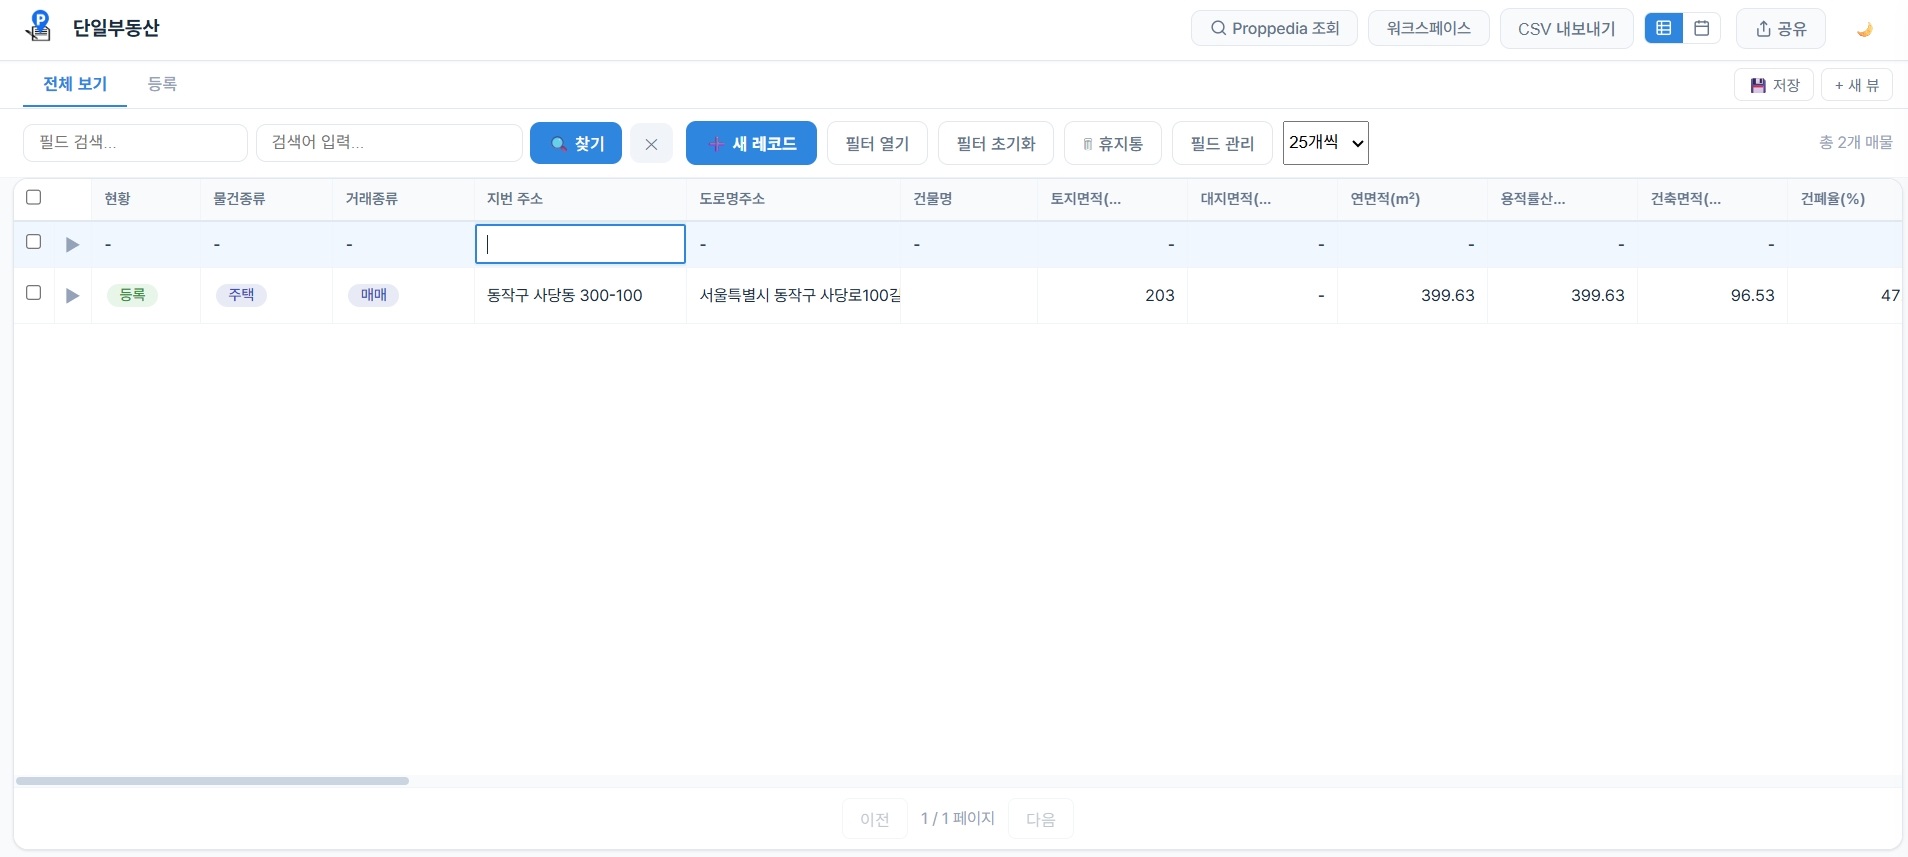
Task: Click the 등록 status badge
Action: (x=132, y=295)
